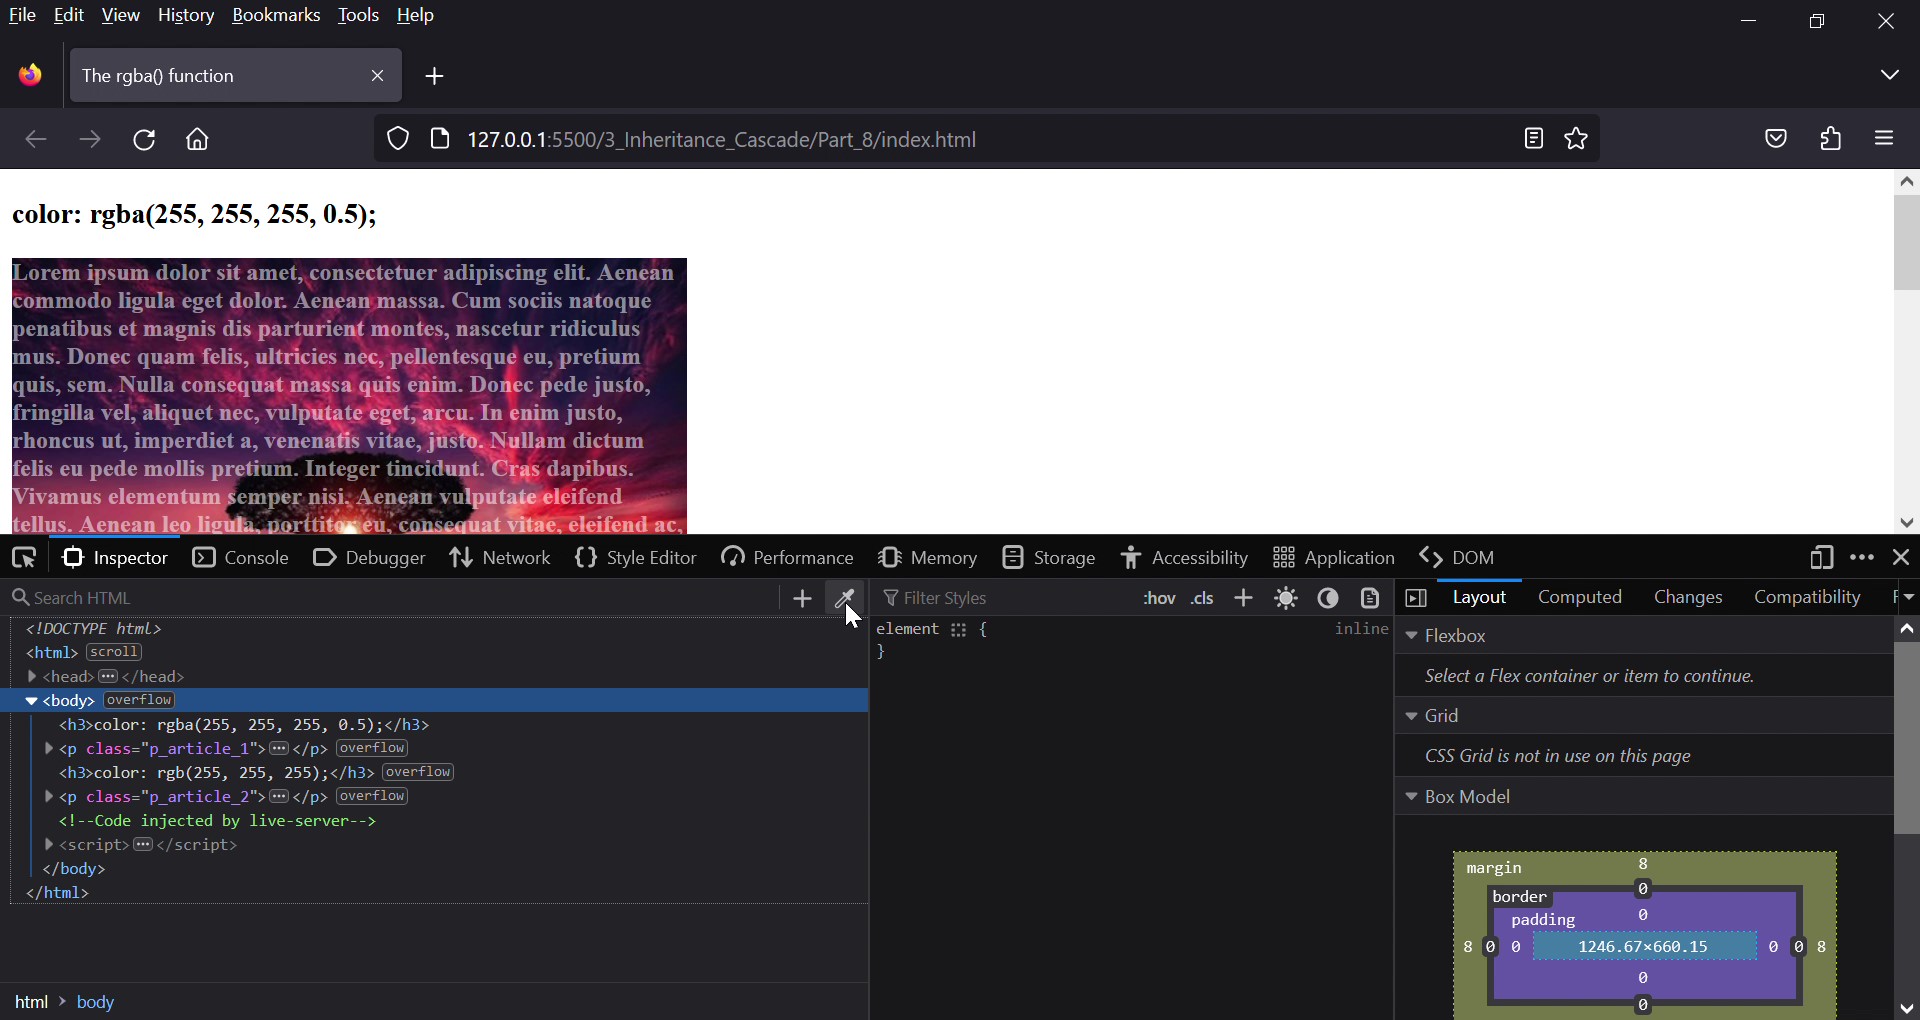This screenshot has width=1920, height=1020.
Task: Open Responsive Design Mode icon
Action: [x=1821, y=557]
